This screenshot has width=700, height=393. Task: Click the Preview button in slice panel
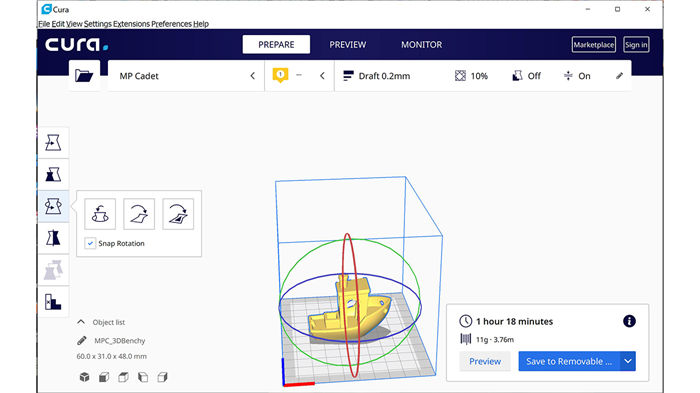pyautogui.click(x=485, y=361)
